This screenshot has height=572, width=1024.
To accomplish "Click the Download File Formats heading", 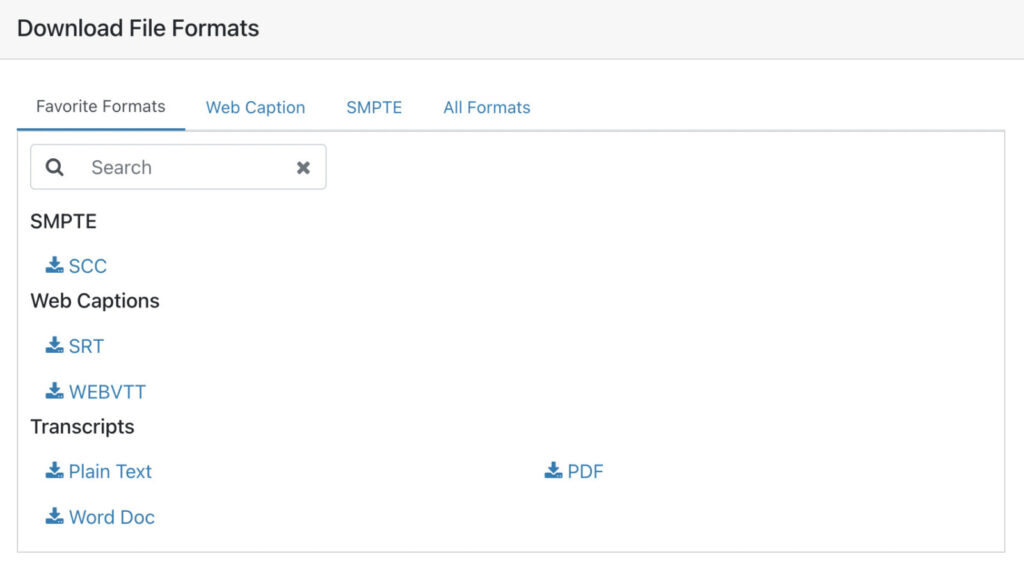I will [x=138, y=28].
